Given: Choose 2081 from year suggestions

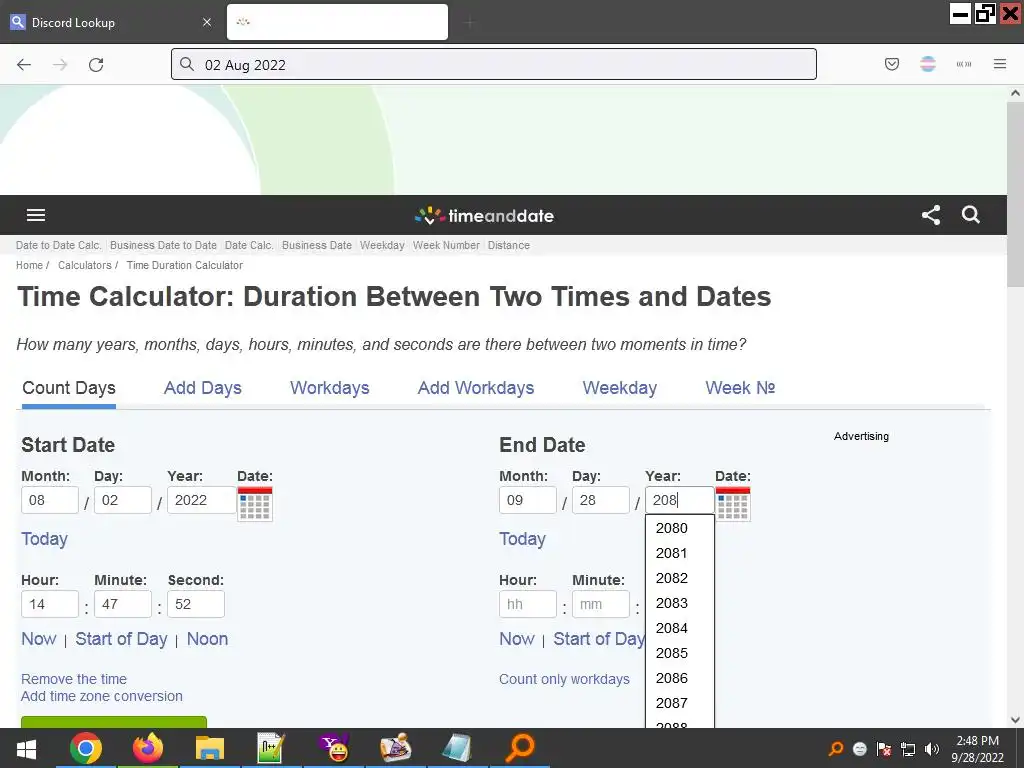Looking at the screenshot, I should click(680, 553).
